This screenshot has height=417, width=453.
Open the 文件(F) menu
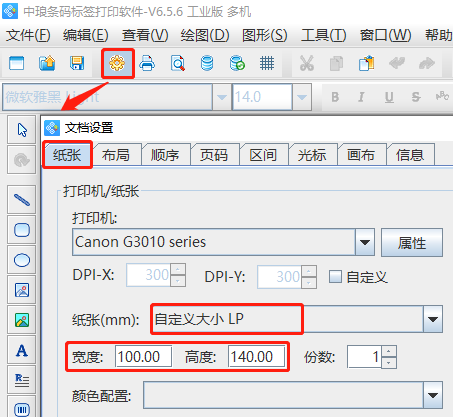(x=28, y=35)
